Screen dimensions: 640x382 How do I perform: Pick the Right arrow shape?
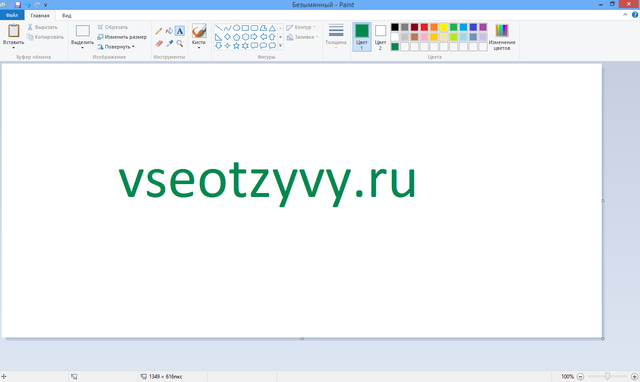point(254,37)
